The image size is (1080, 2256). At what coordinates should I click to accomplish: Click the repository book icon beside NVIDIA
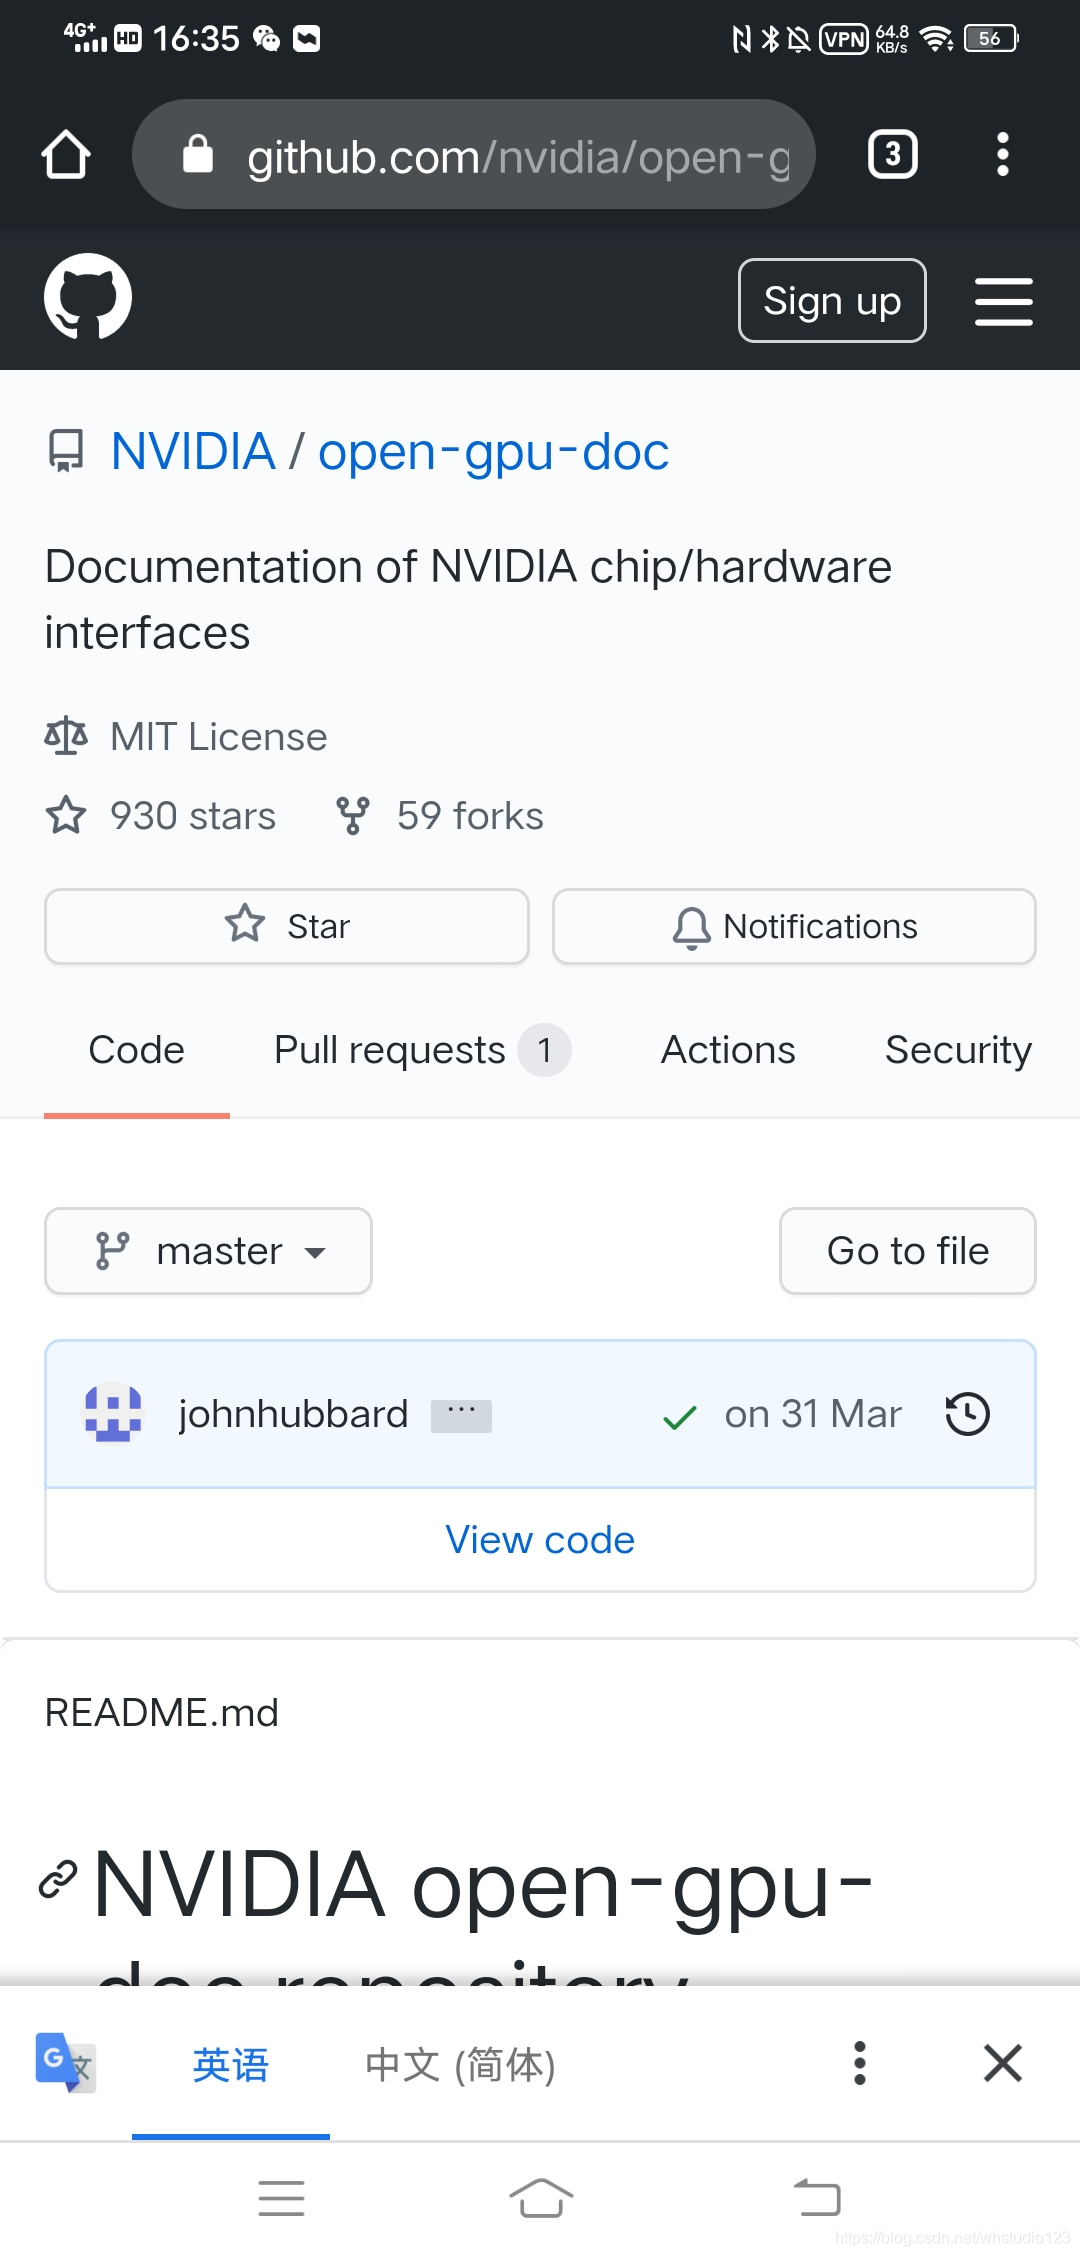click(66, 451)
